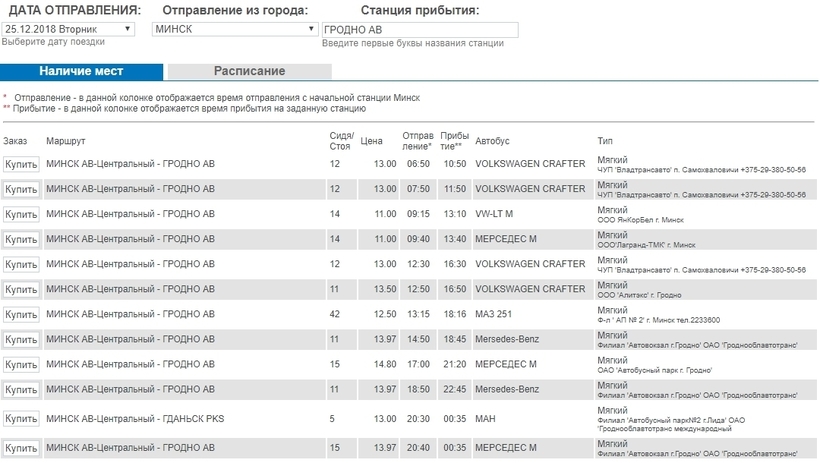This screenshot has height=463, width=820.
Task: Click the hint Введите первые буквы названия станции
Action: (x=413, y=43)
